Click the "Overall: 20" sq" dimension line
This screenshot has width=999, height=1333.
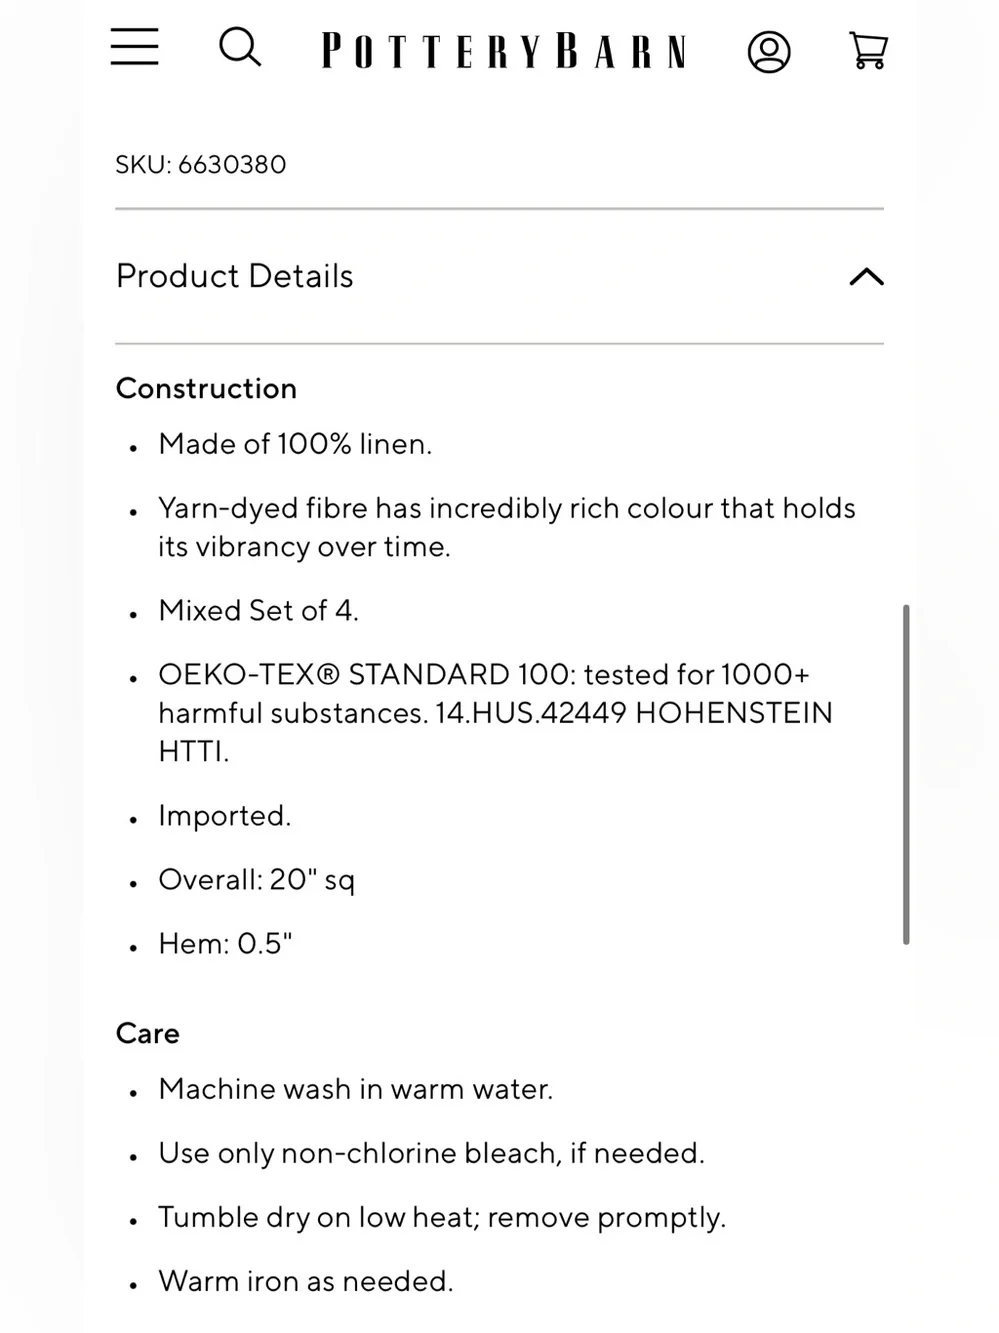256,880
